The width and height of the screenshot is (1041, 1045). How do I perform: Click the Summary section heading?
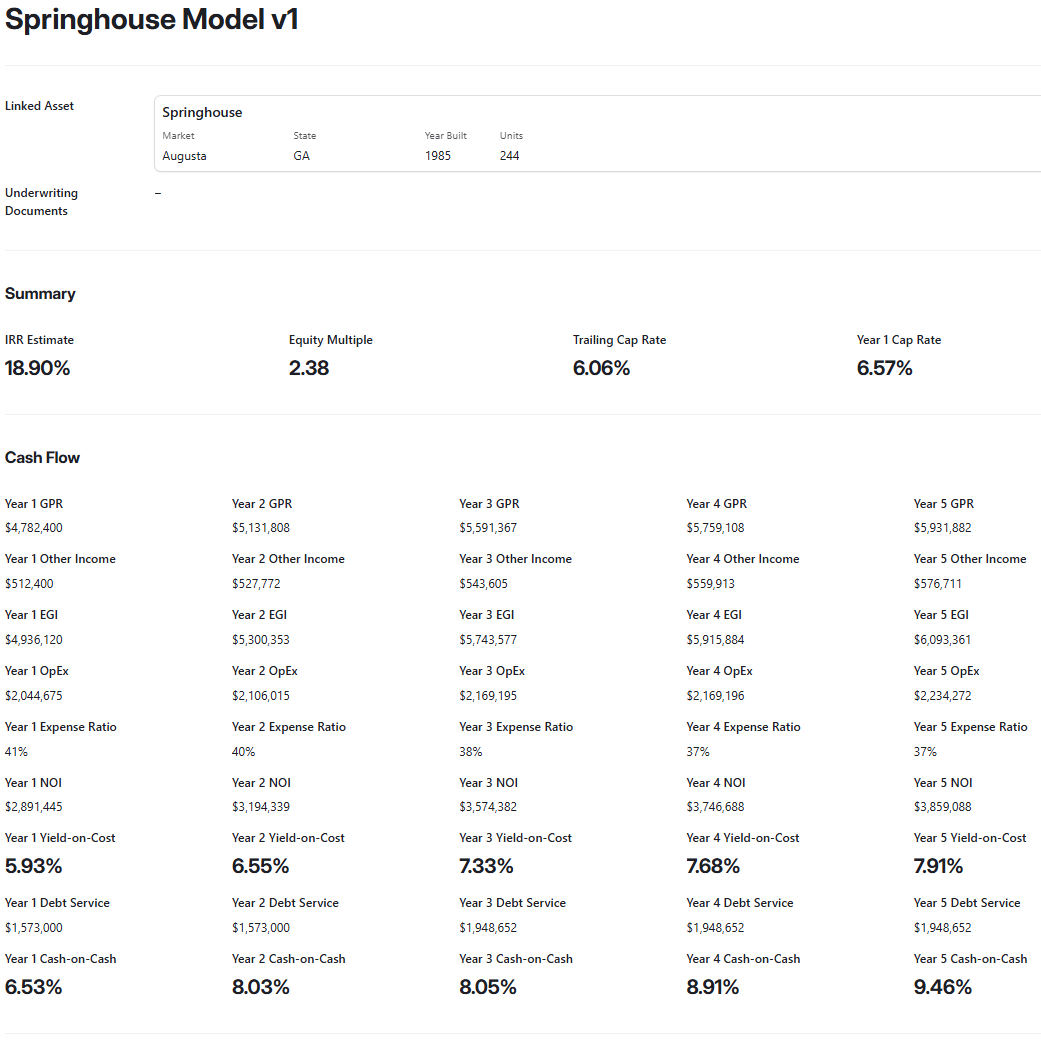(x=39, y=293)
